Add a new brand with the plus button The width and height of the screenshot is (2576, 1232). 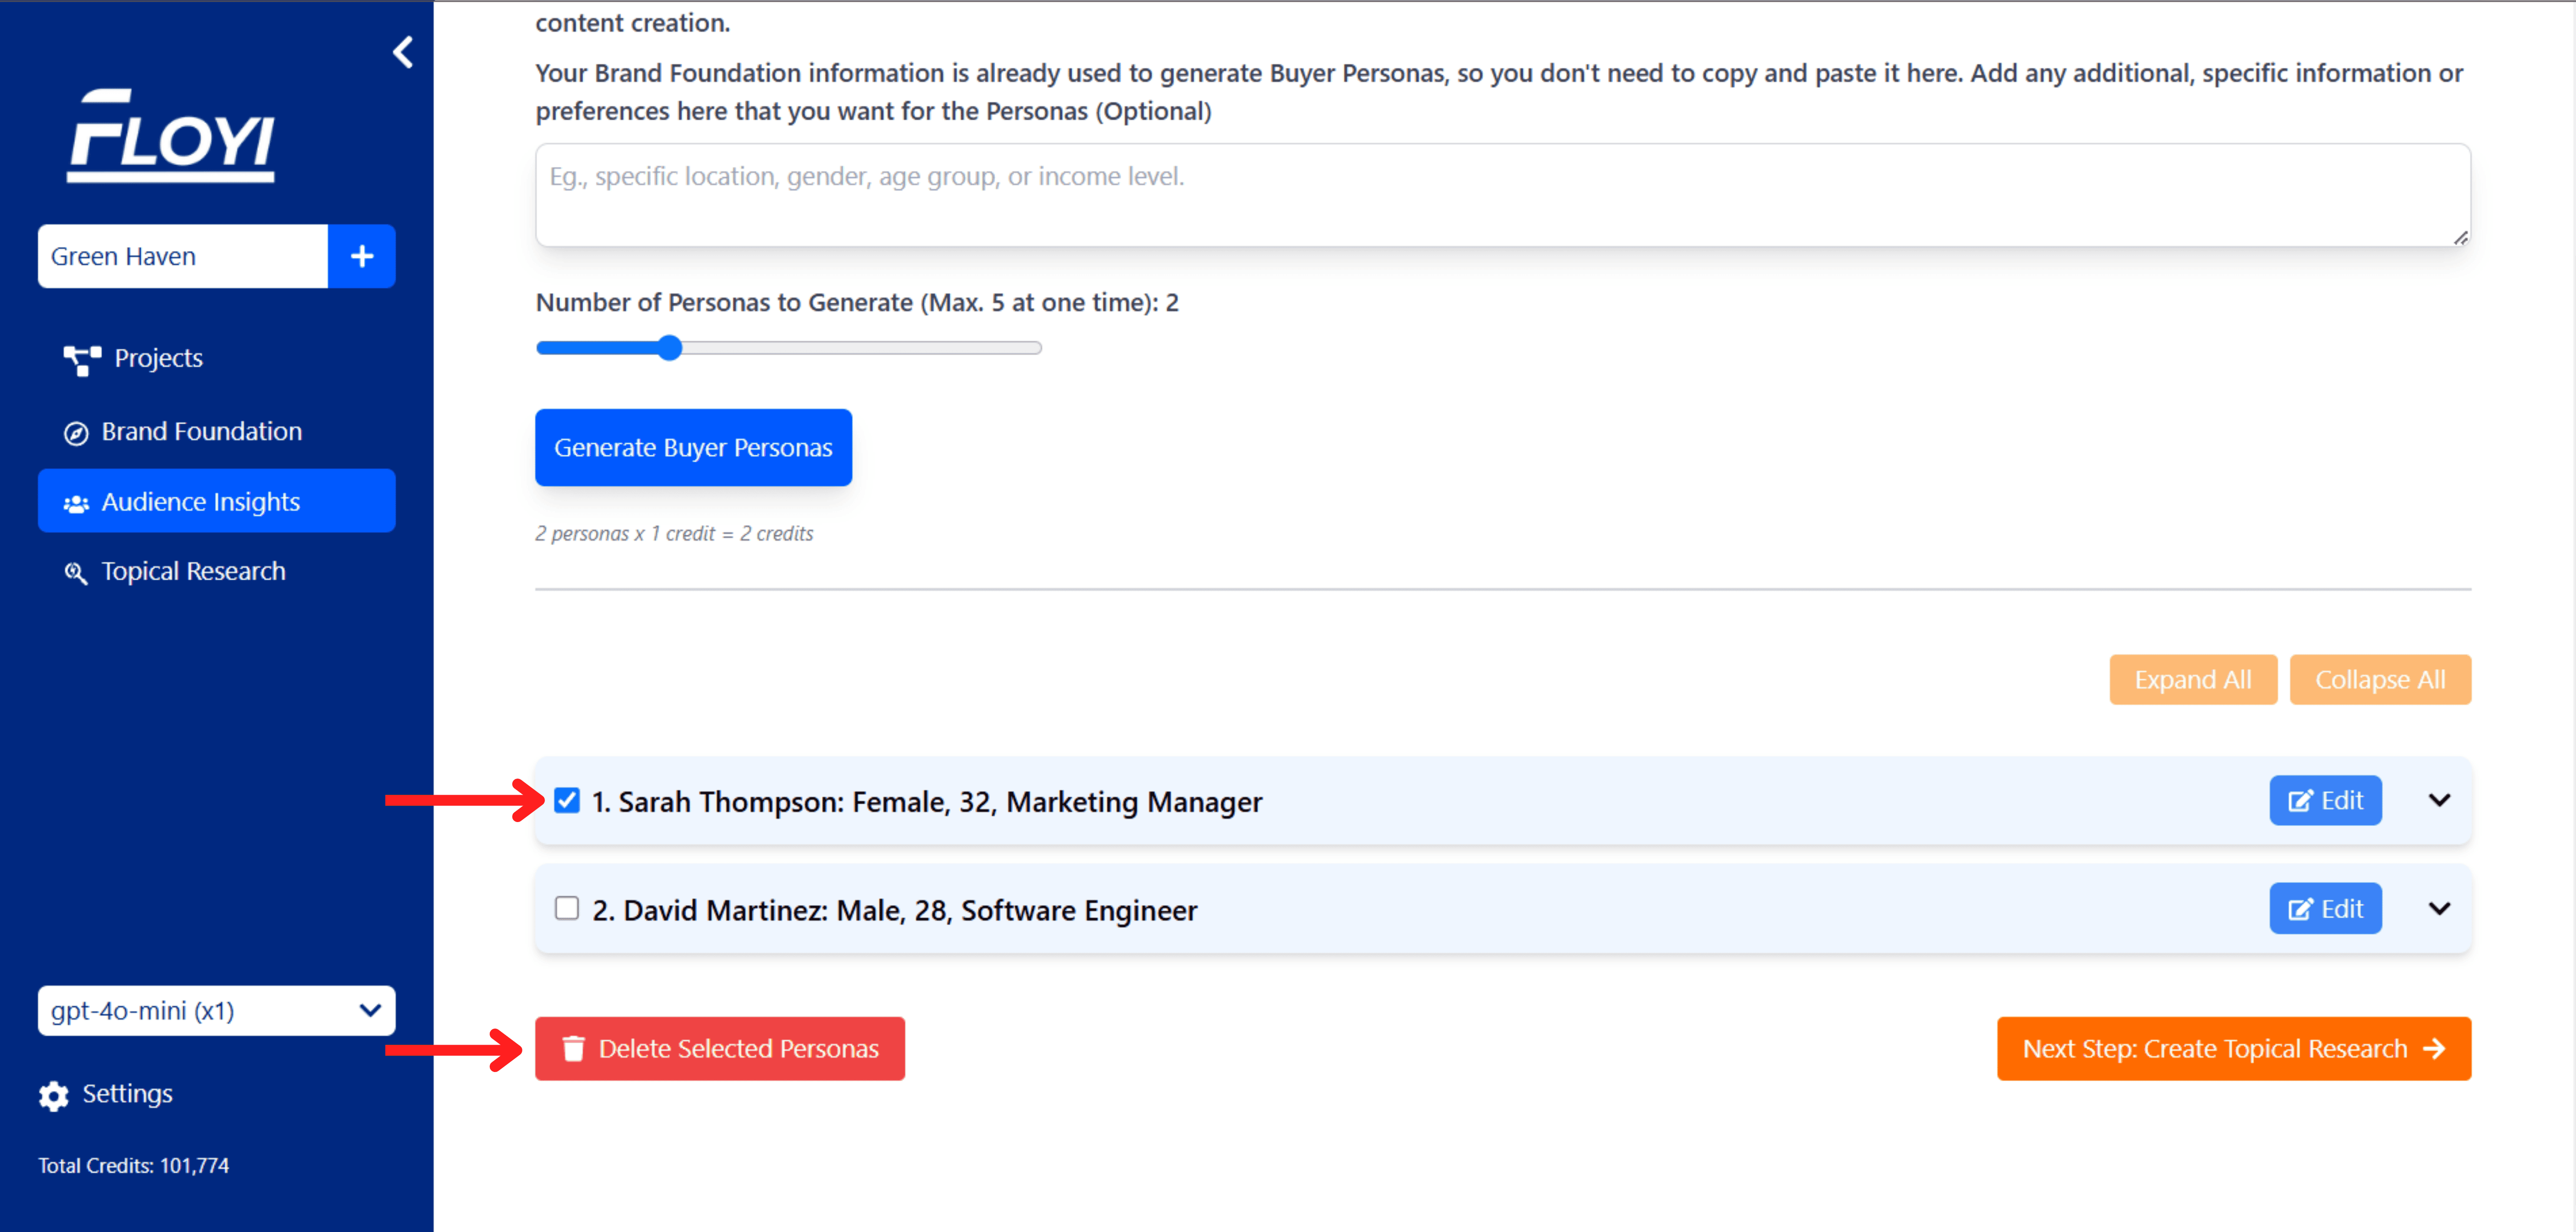[x=362, y=256]
